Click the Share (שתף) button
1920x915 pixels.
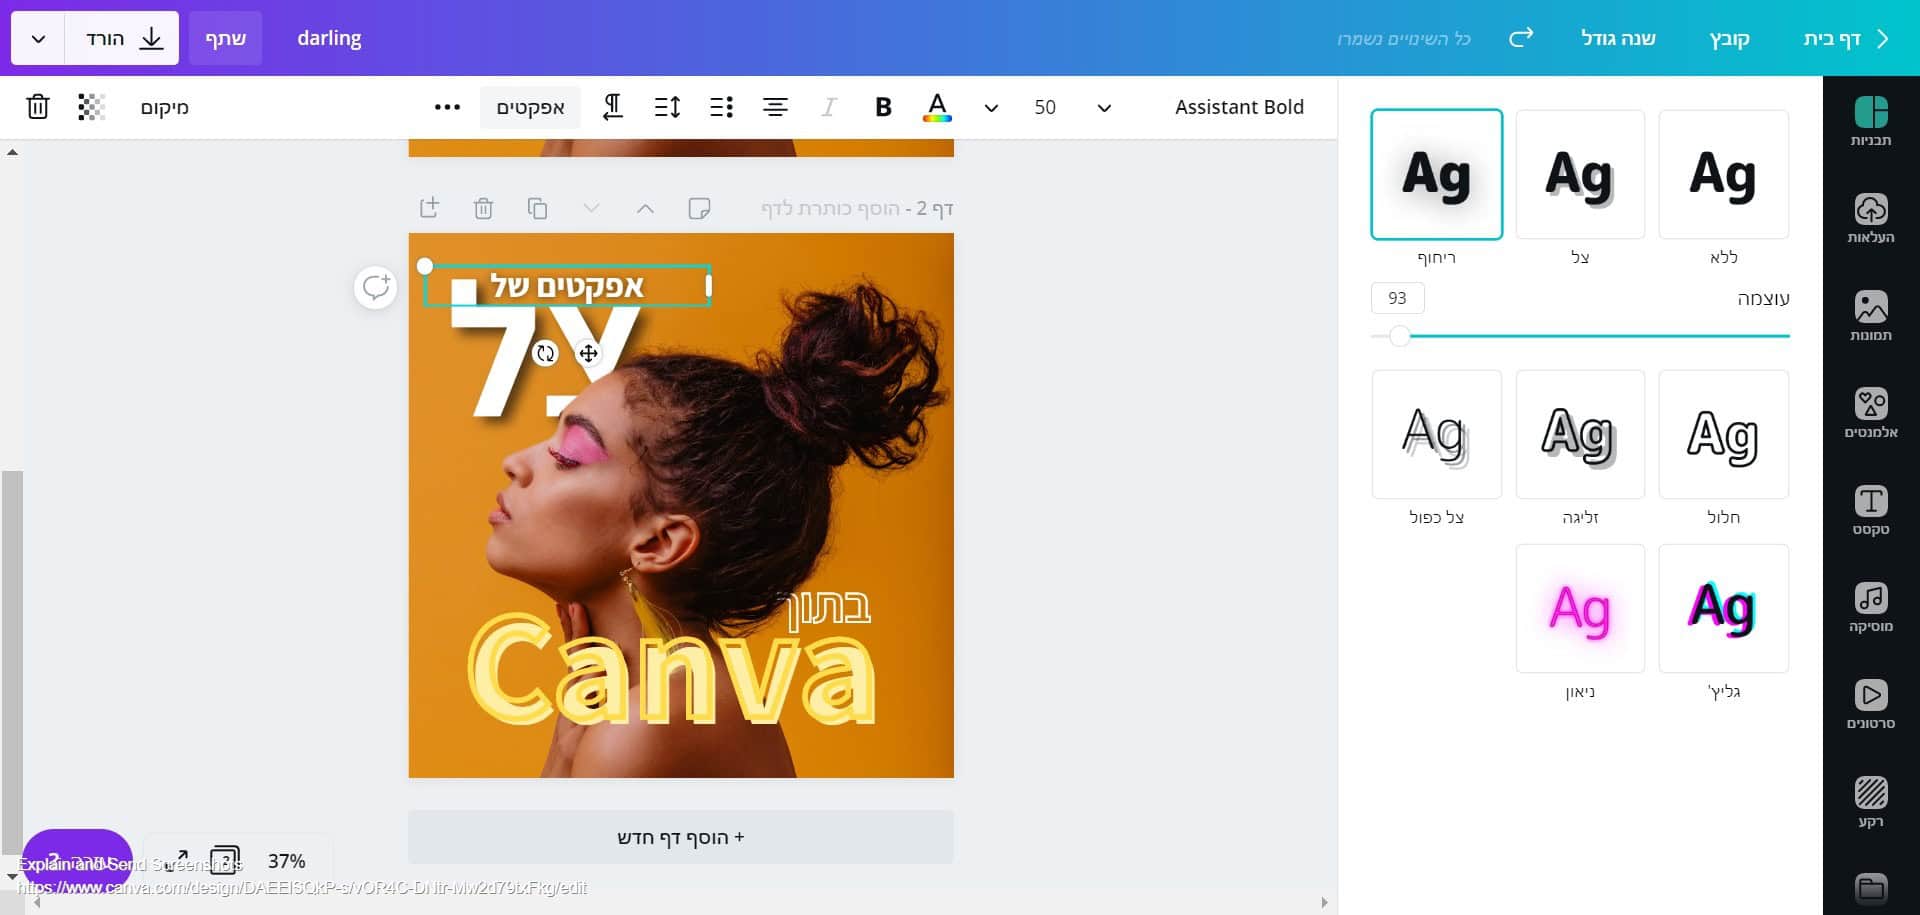tap(225, 38)
